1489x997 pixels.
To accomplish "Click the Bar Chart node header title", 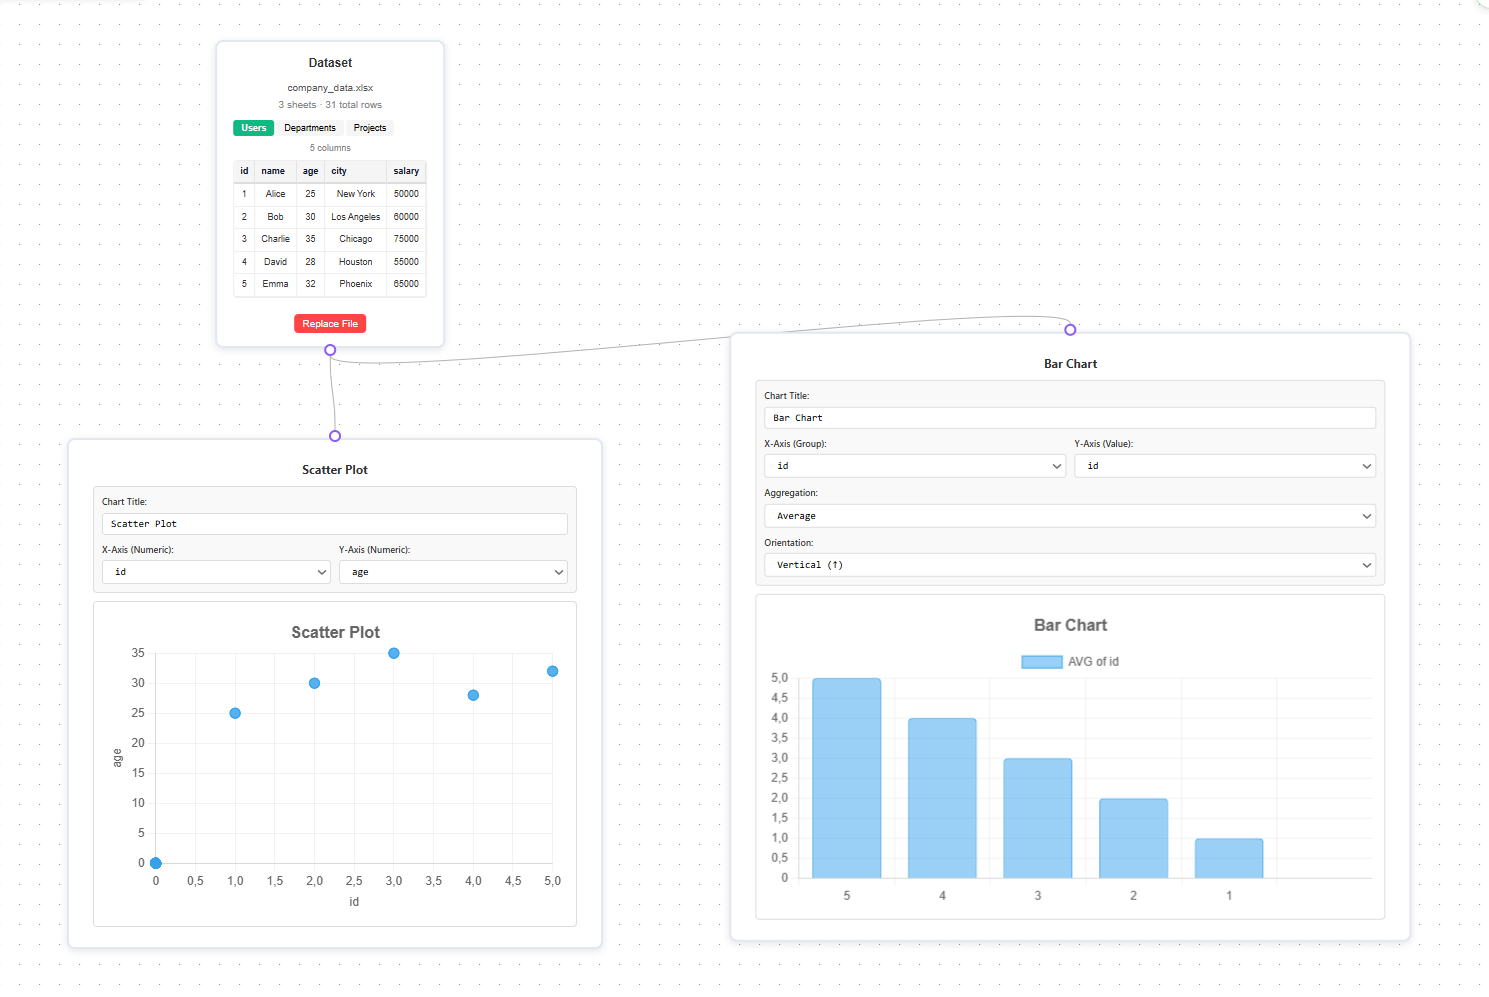I will pos(1070,364).
